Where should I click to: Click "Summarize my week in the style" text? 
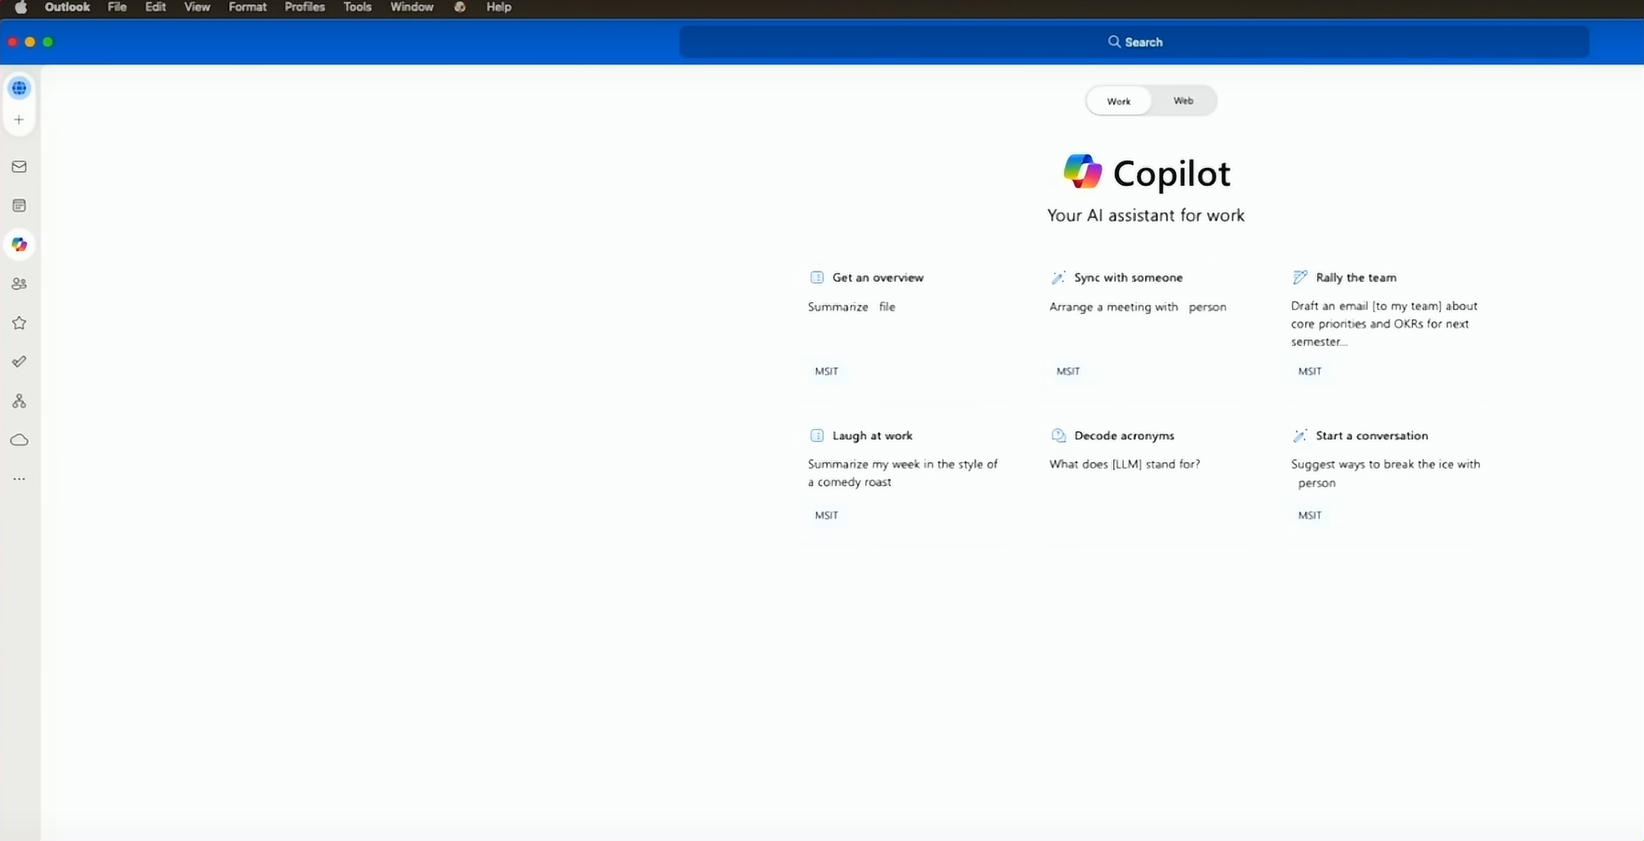click(x=895, y=464)
